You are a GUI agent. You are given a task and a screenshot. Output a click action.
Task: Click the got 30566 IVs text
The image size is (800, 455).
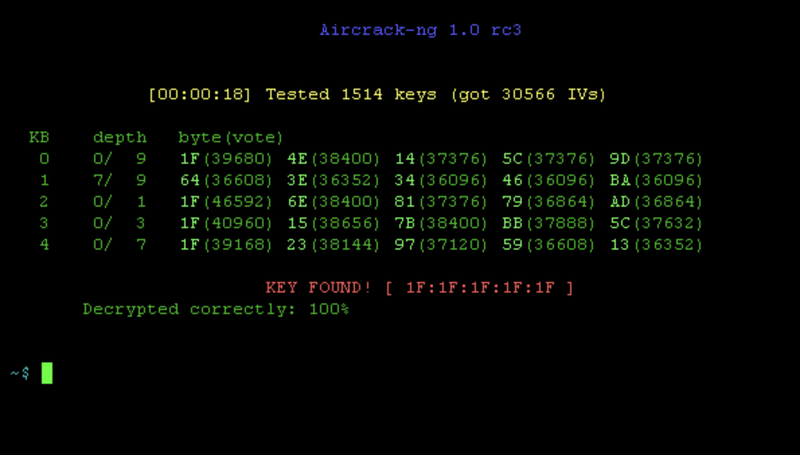(529, 94)
